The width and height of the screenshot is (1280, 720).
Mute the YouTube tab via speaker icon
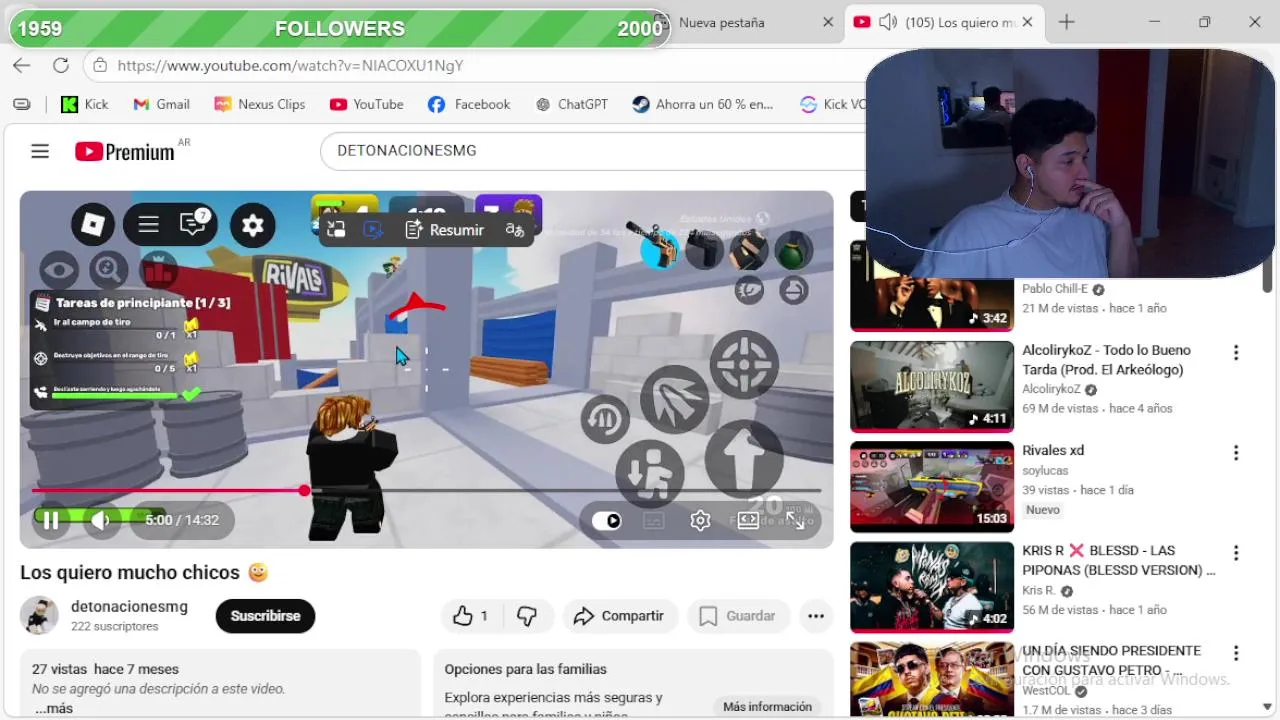tap(887, 22)
